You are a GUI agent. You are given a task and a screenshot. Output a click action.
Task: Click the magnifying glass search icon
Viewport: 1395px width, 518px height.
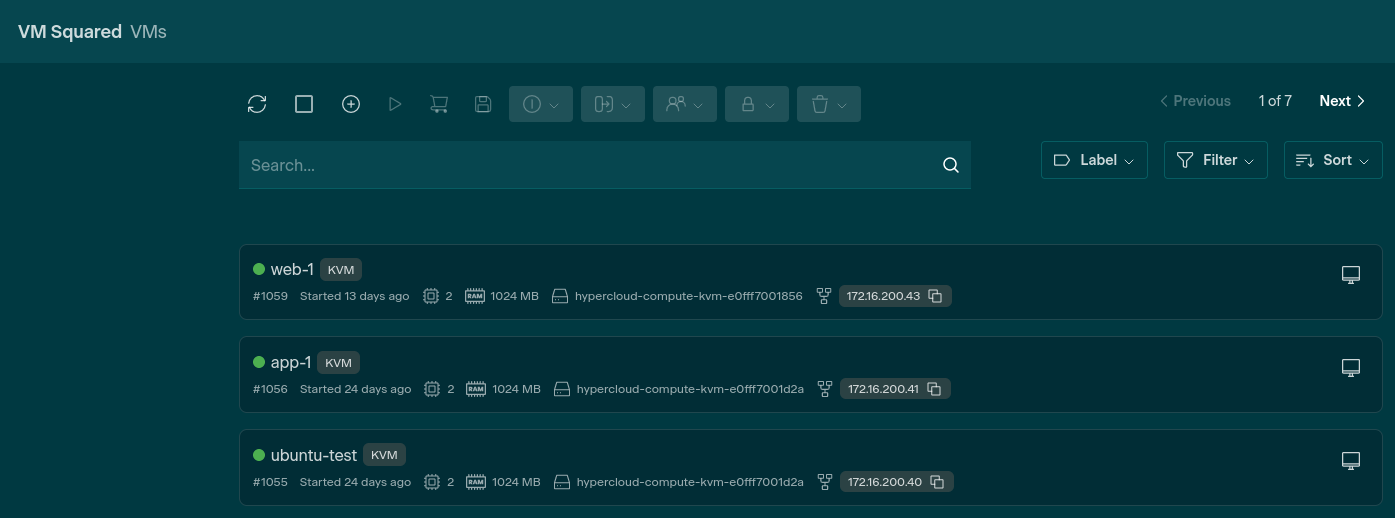click(x=951, y=165)
